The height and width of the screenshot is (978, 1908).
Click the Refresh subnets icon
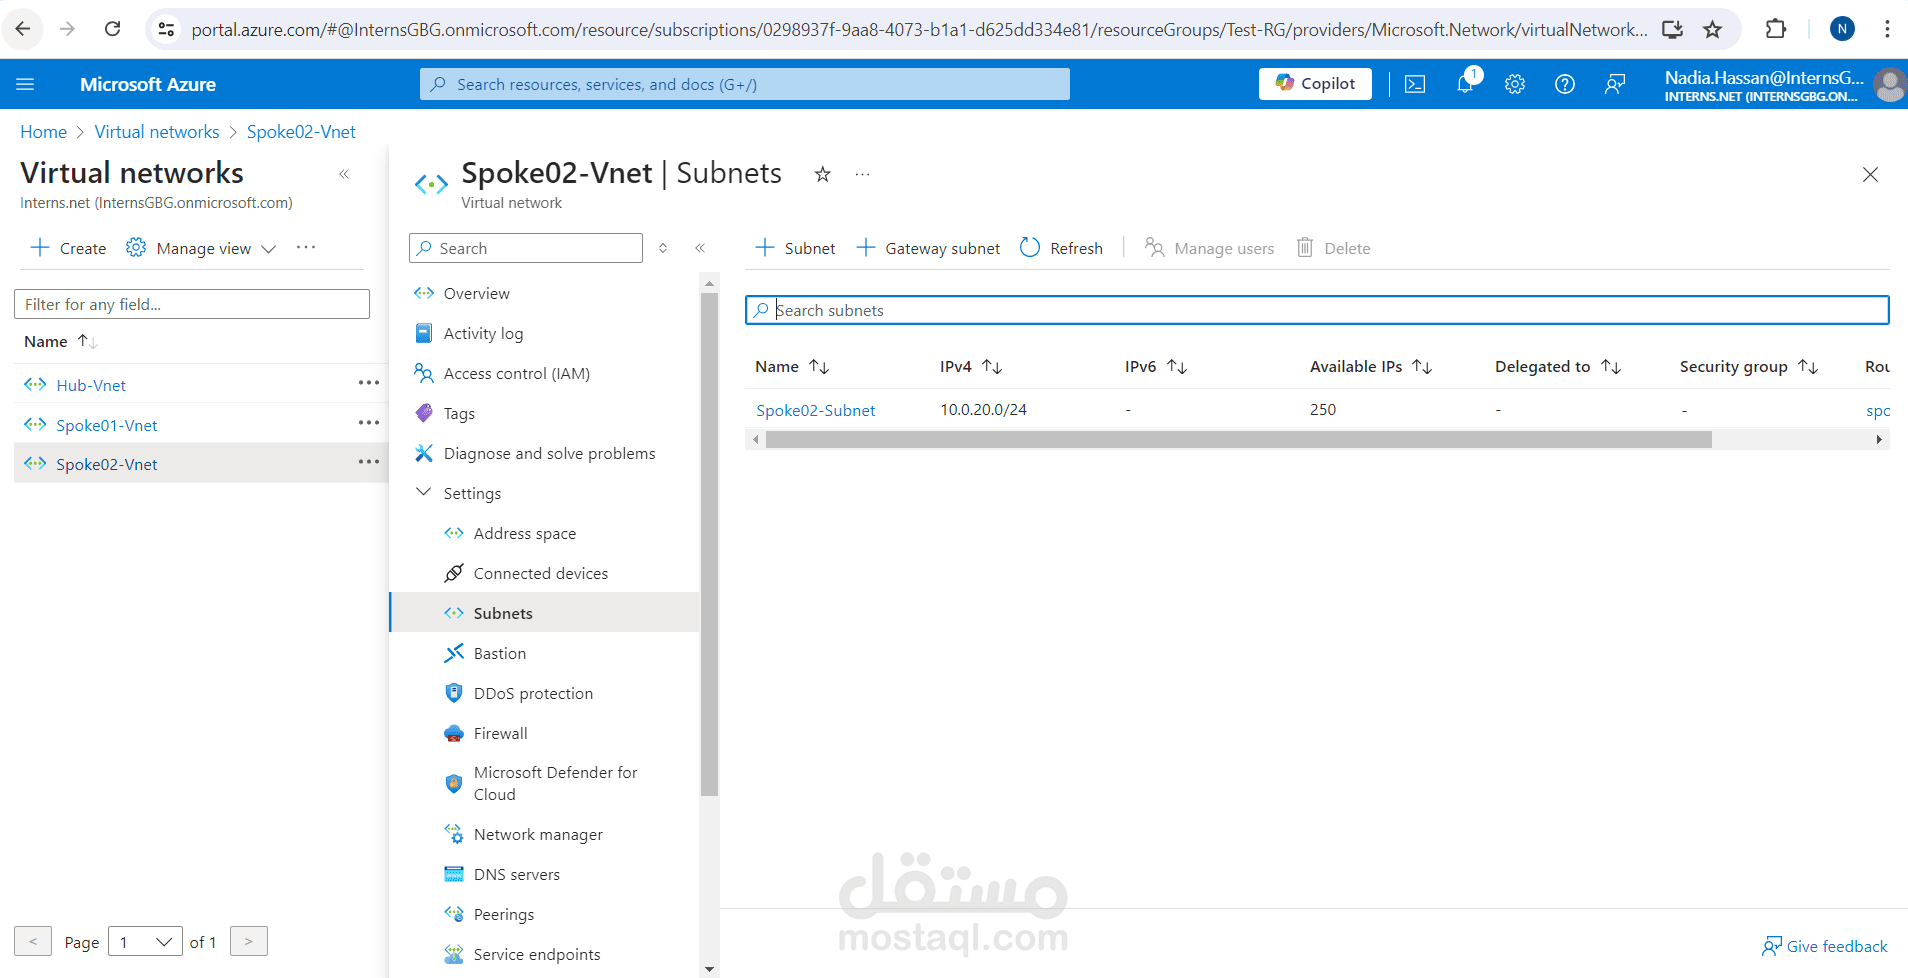point(1030,248)
